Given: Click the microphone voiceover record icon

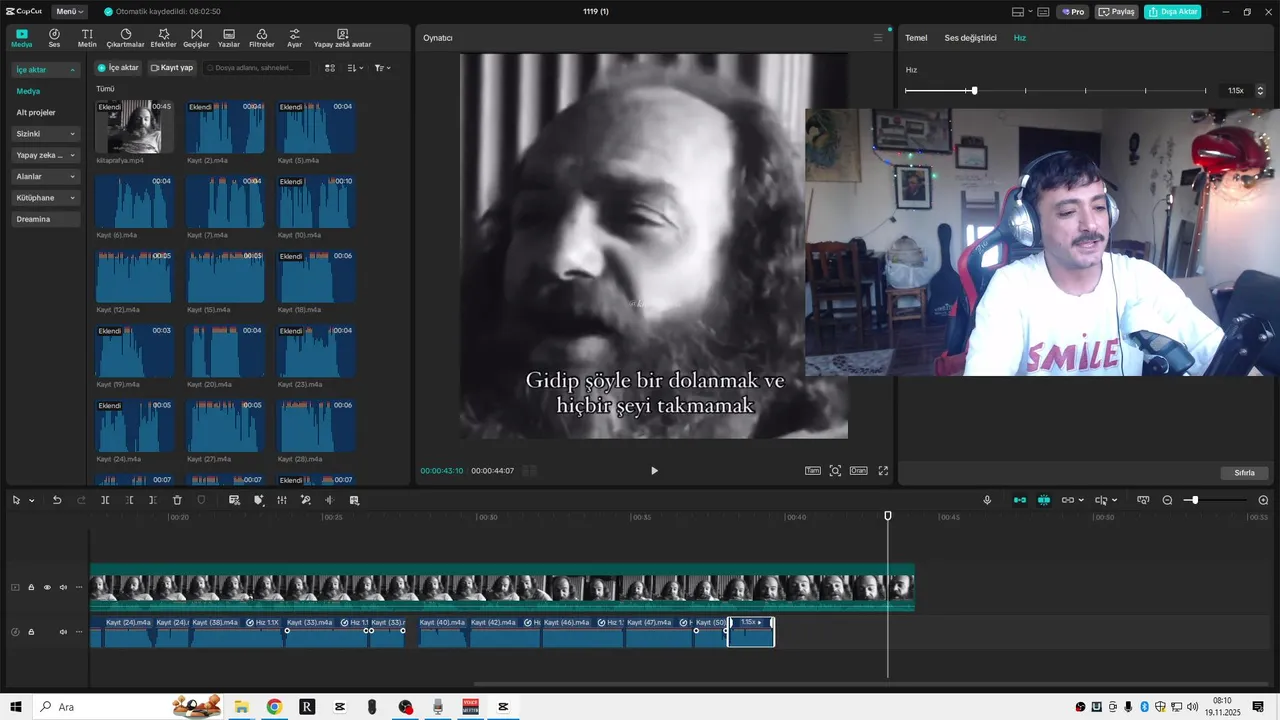Looking at the screenshot, I should coord(987,500).
